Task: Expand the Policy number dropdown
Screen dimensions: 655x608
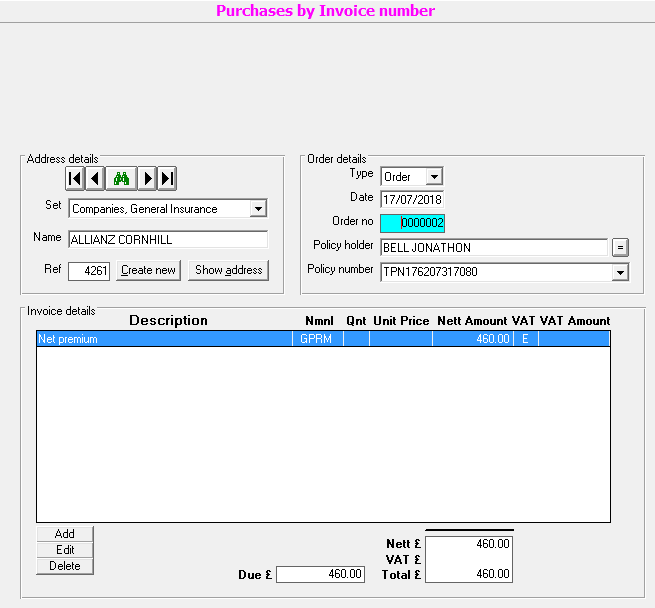Action: coord(620,272)
